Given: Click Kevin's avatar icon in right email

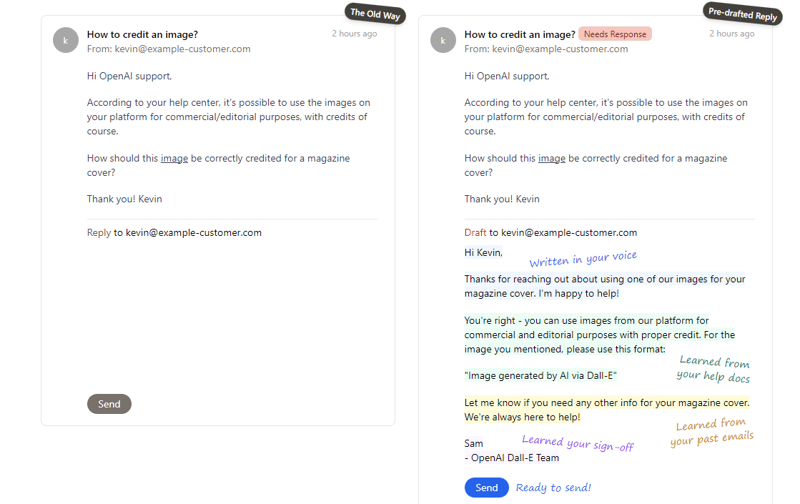Looking at the screenshot, I should coord(443,40).
